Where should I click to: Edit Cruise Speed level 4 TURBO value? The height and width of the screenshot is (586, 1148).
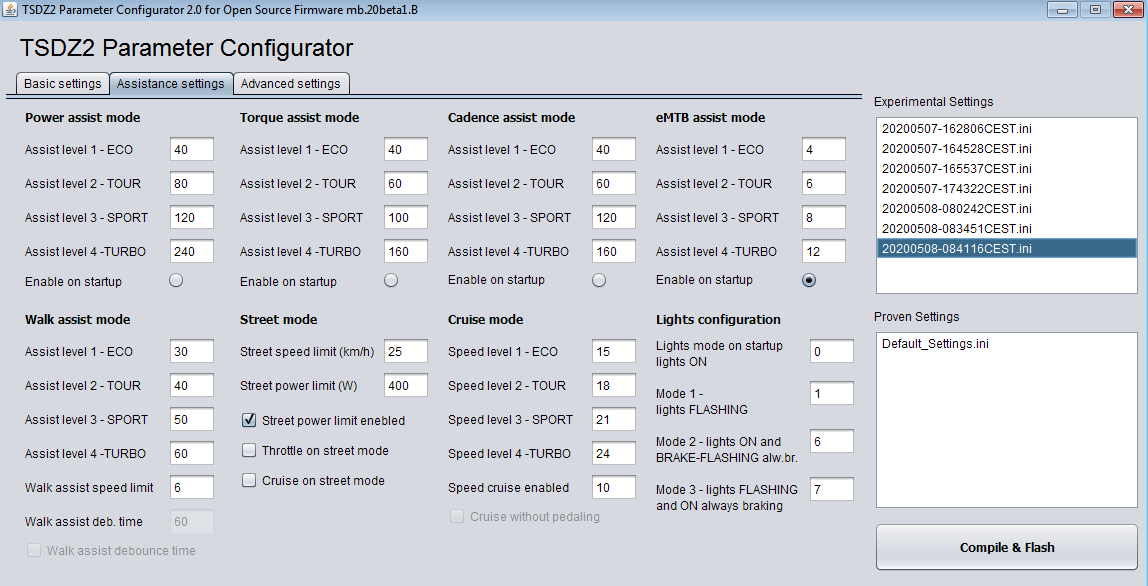tap(614, 453)
